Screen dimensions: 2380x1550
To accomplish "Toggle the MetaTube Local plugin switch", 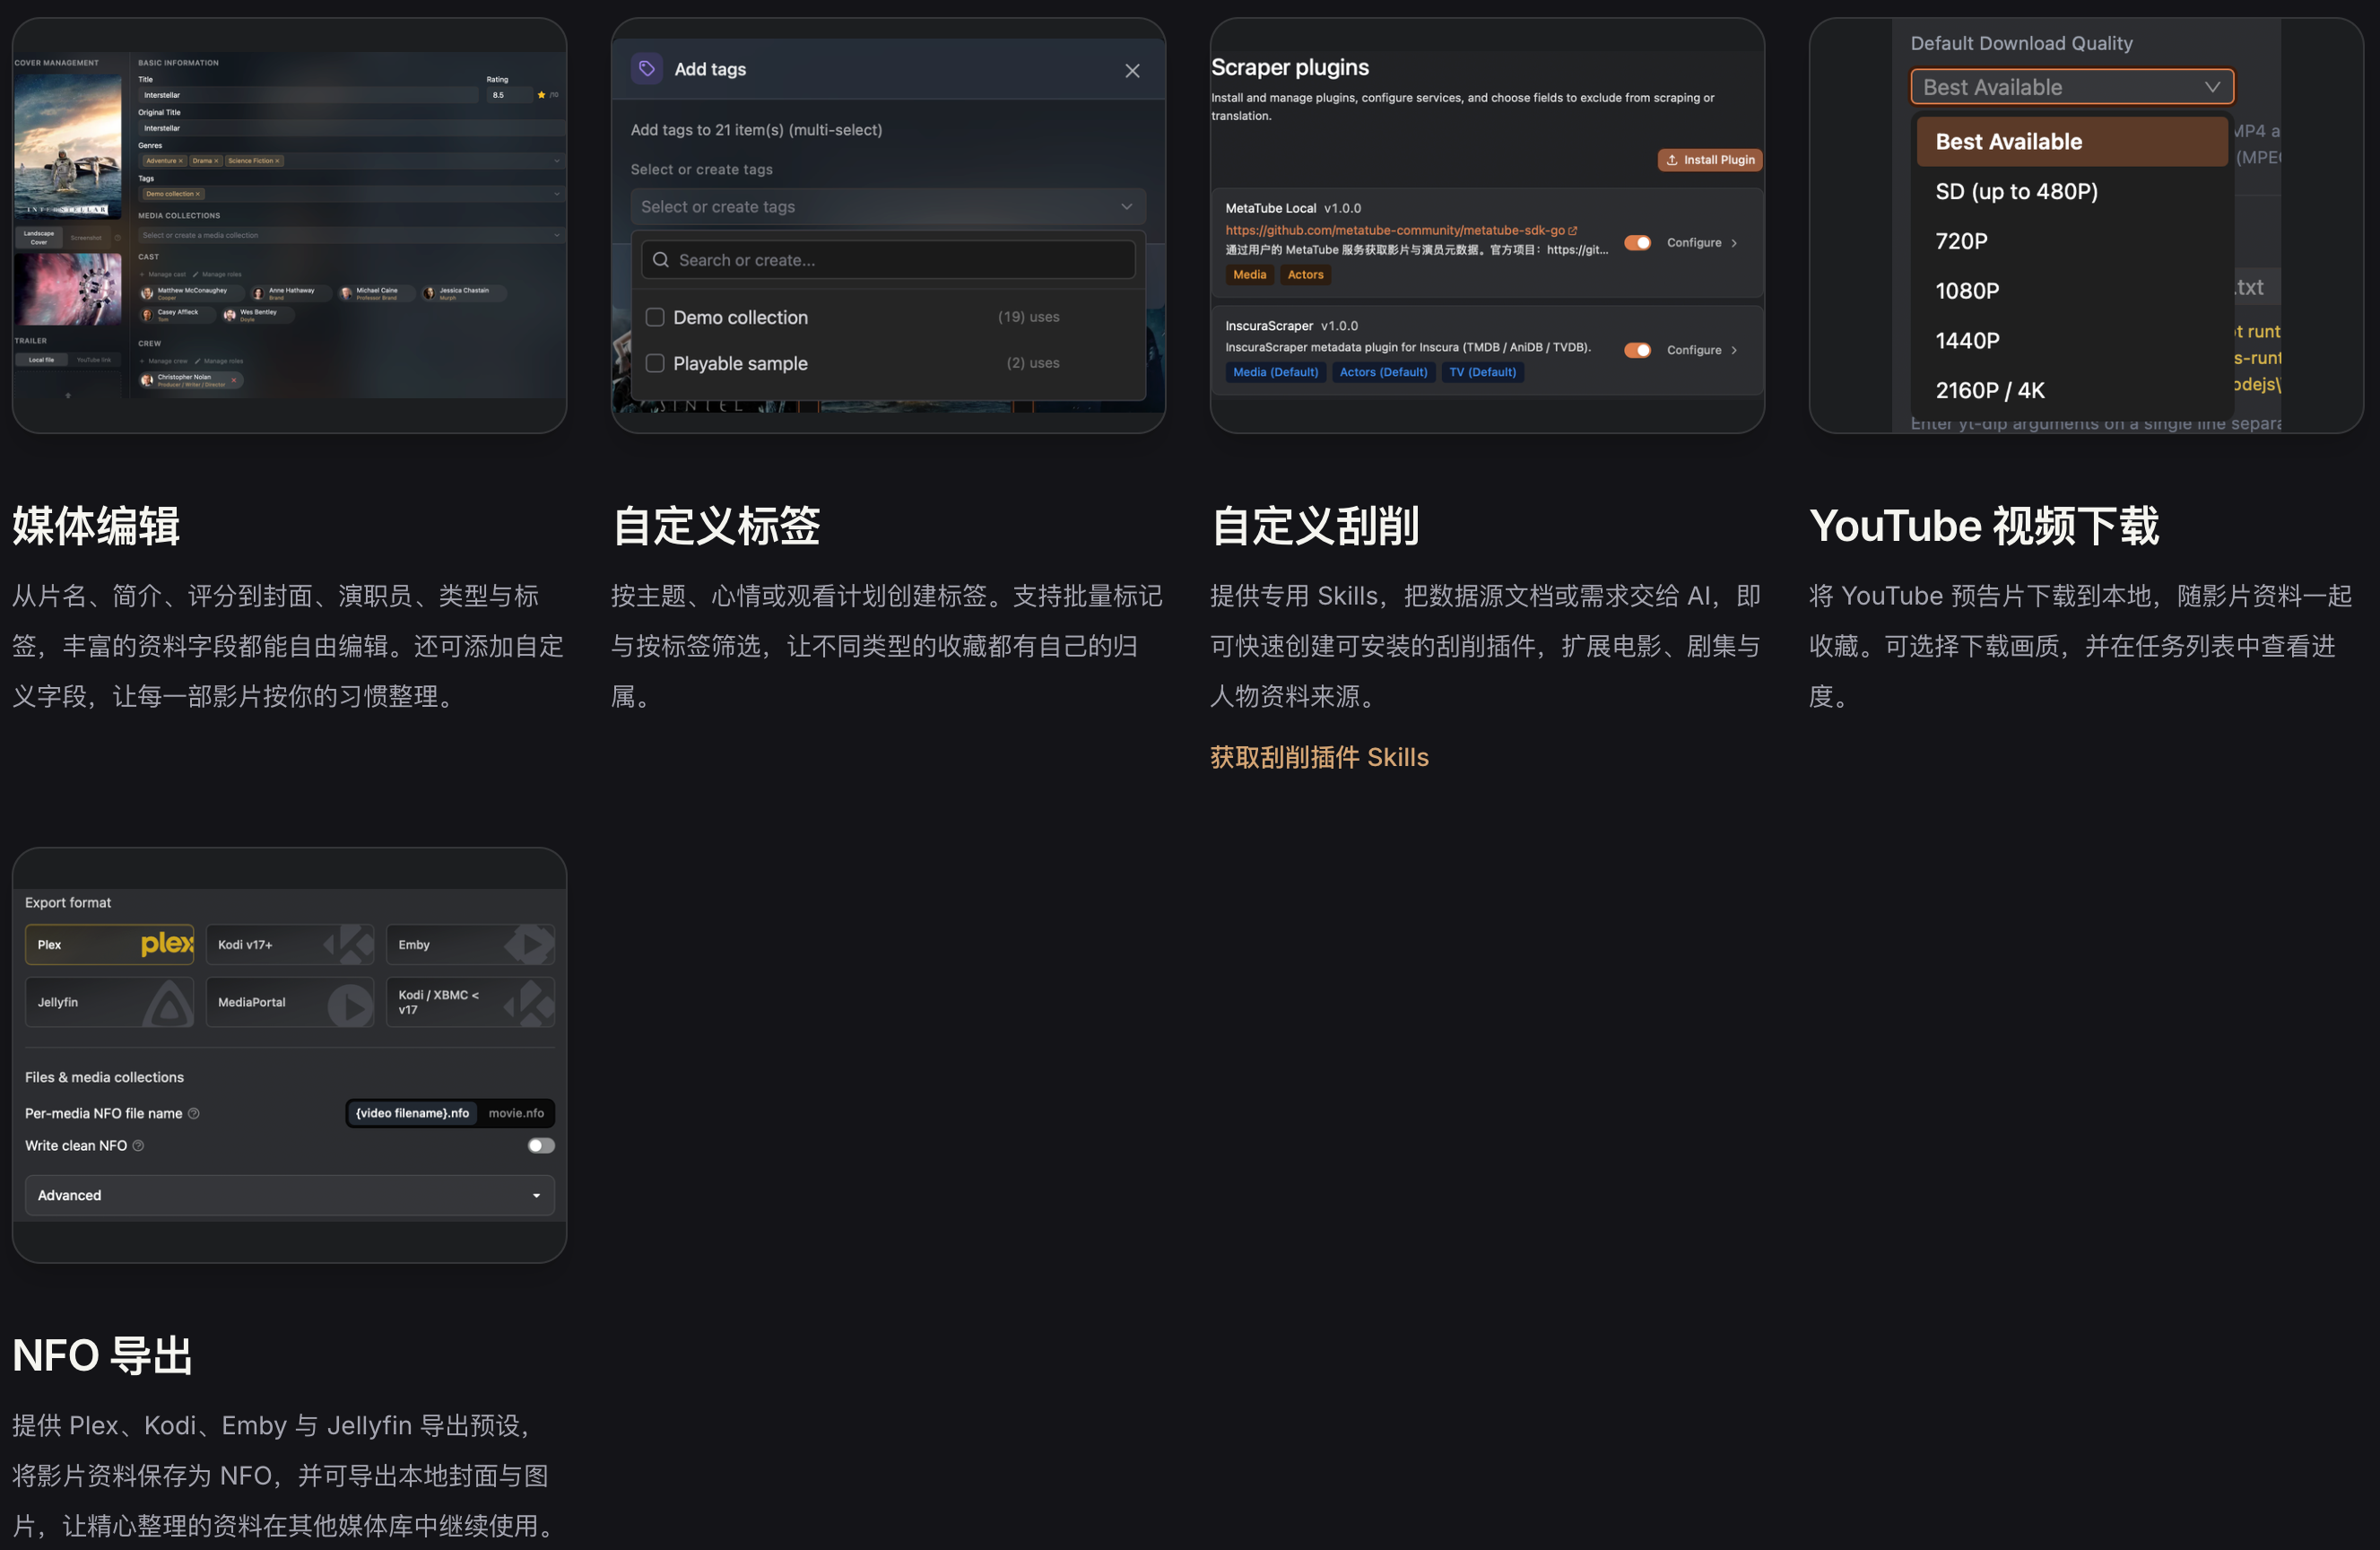I will (x=1637, y=243).
